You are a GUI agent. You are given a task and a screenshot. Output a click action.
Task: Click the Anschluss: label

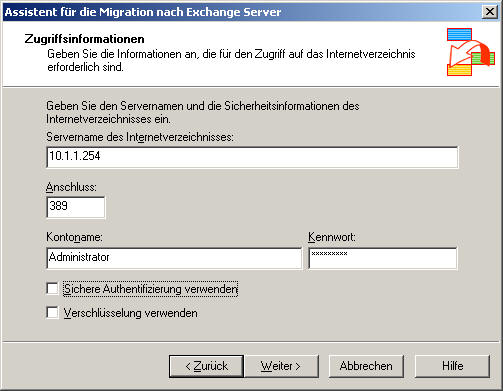[x=71, y=187]
